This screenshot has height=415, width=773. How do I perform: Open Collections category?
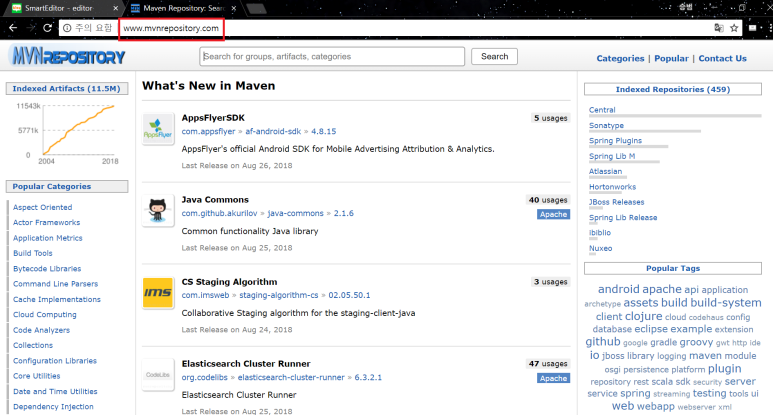pyautogui.click(x=33, y=346)
